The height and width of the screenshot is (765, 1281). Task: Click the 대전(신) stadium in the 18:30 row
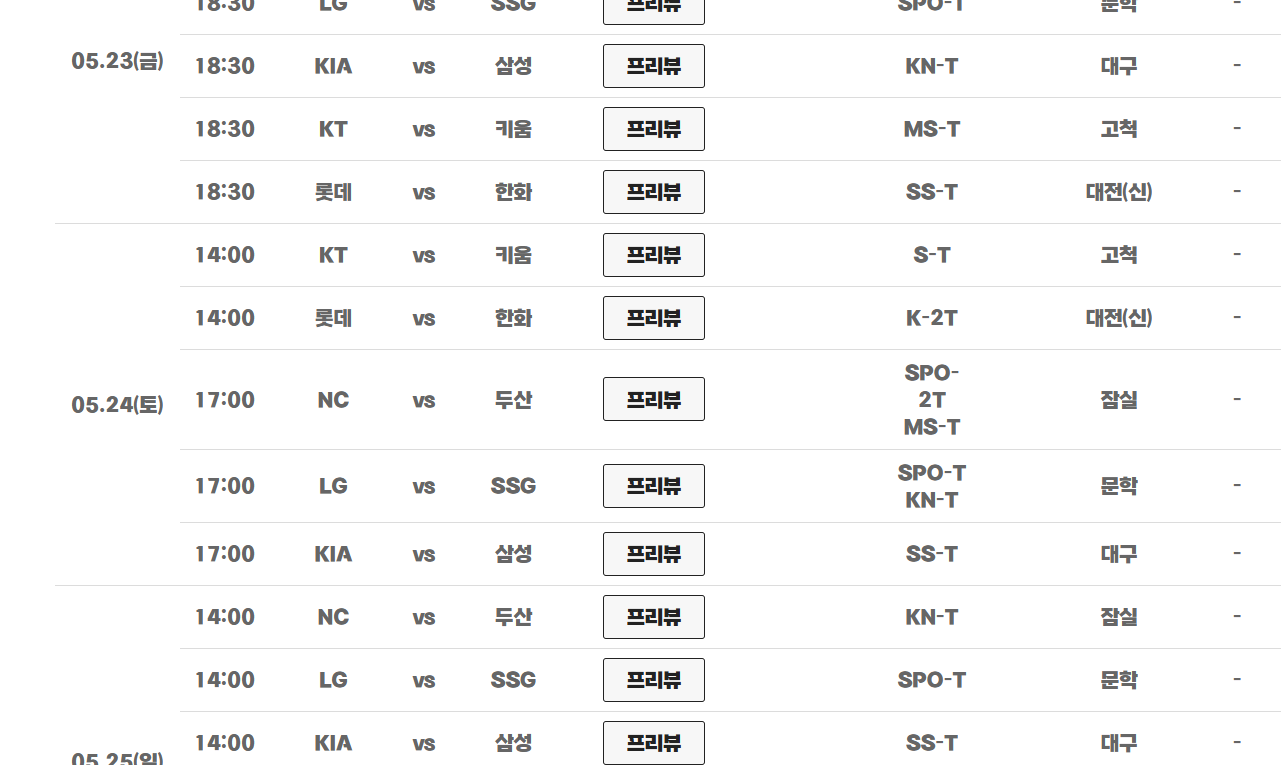click(1119, 192)
